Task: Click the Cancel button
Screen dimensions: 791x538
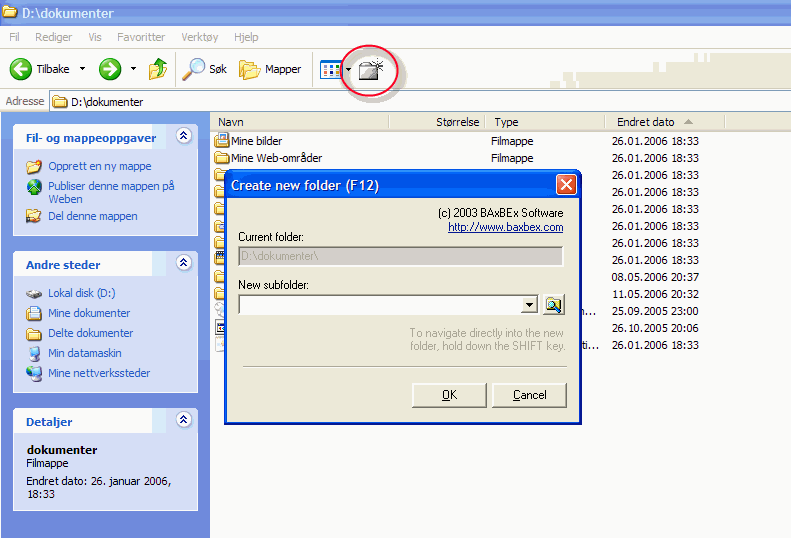Action: pos(529,395)
